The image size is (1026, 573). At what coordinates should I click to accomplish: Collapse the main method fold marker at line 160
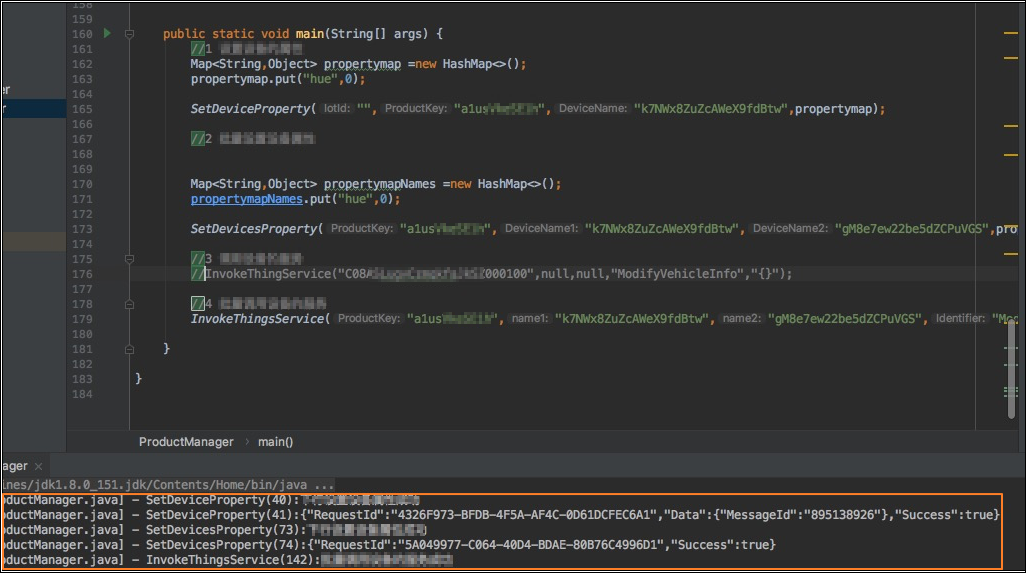129,34
